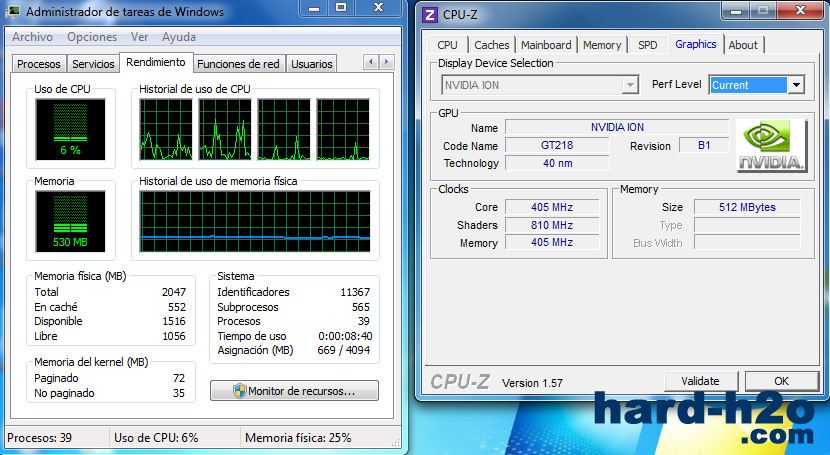Image resolution: width=830 pixels, height=455 pixels.
Task: Click the Technology value 40 nm
Action: pos(557,163)
